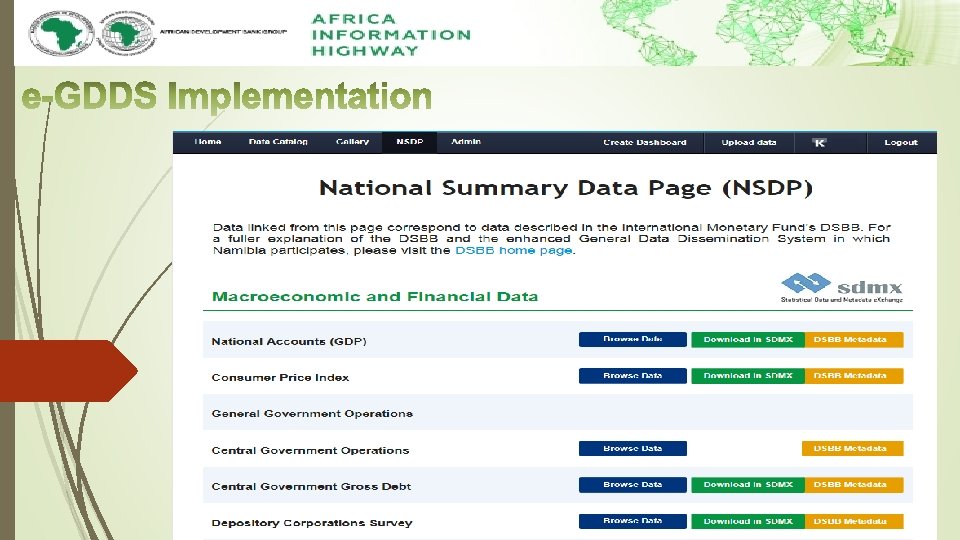Open DSBB Metadata for Consumer Price Index
960x540 pixels.
853,376
